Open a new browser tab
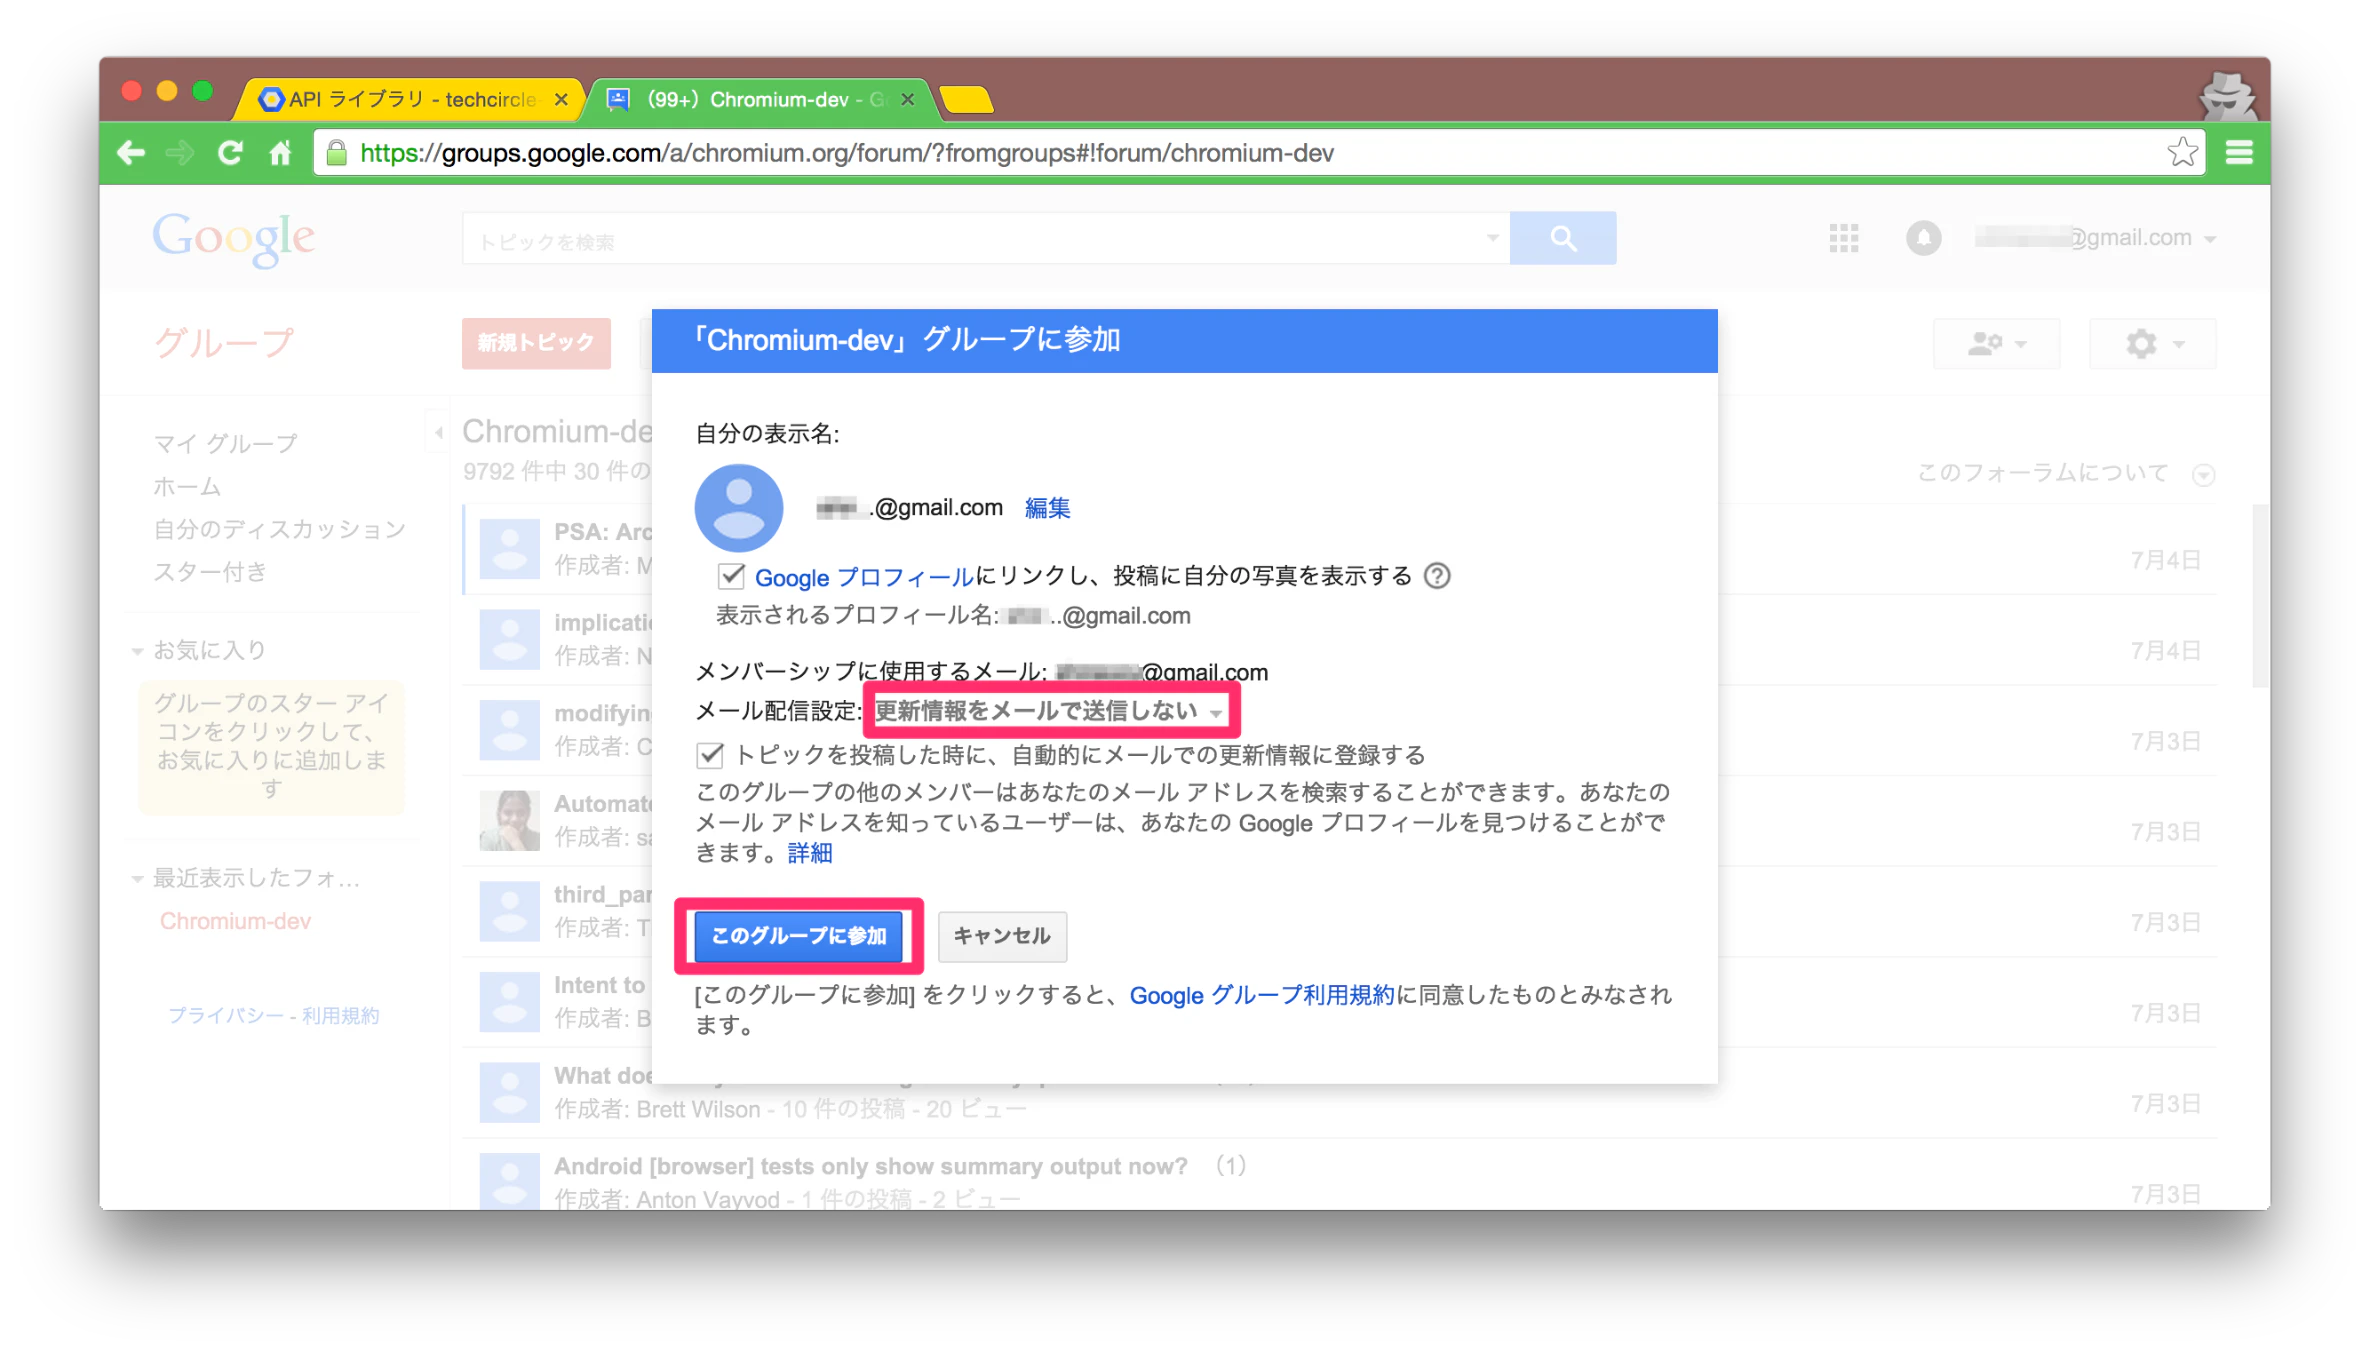Image resolution: width=2370 pixels, height=1352 pixels. (966, 100)
